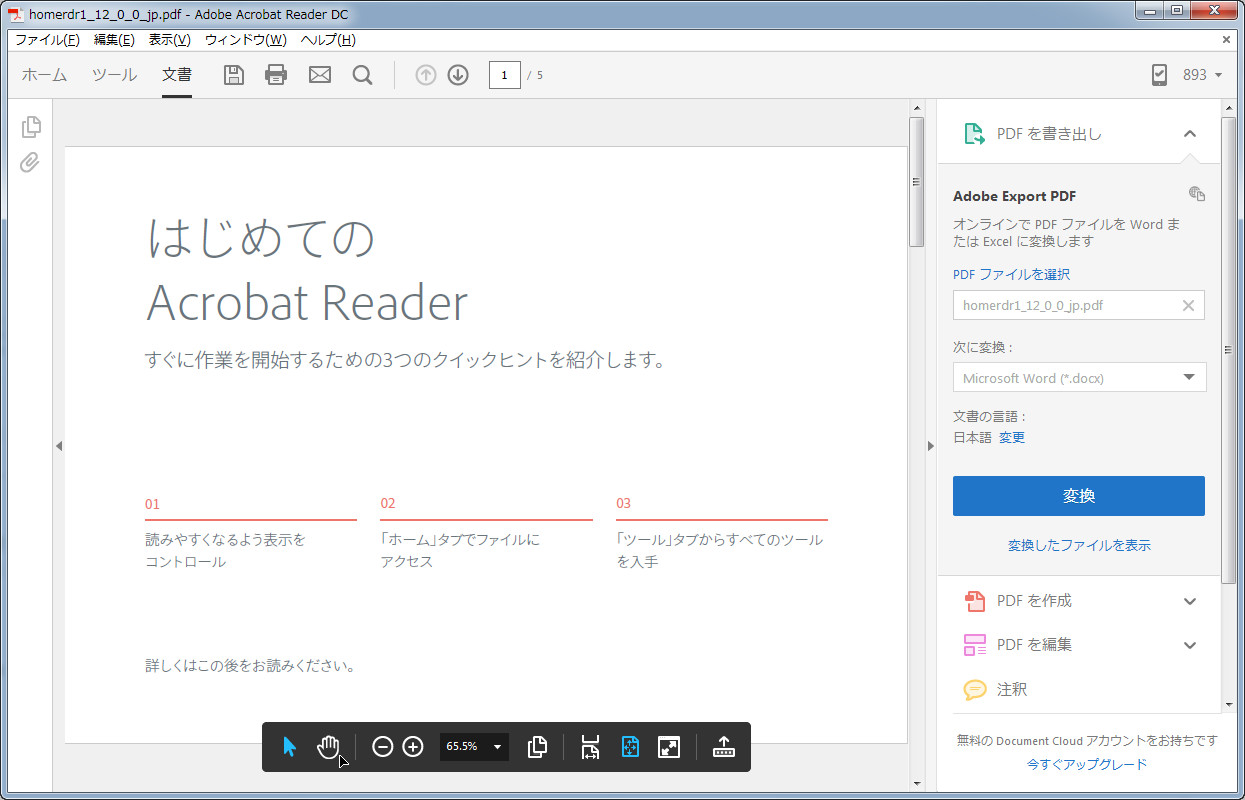
Task: Open the 変換したファイルを表示 link
Action: point(1079,545)
